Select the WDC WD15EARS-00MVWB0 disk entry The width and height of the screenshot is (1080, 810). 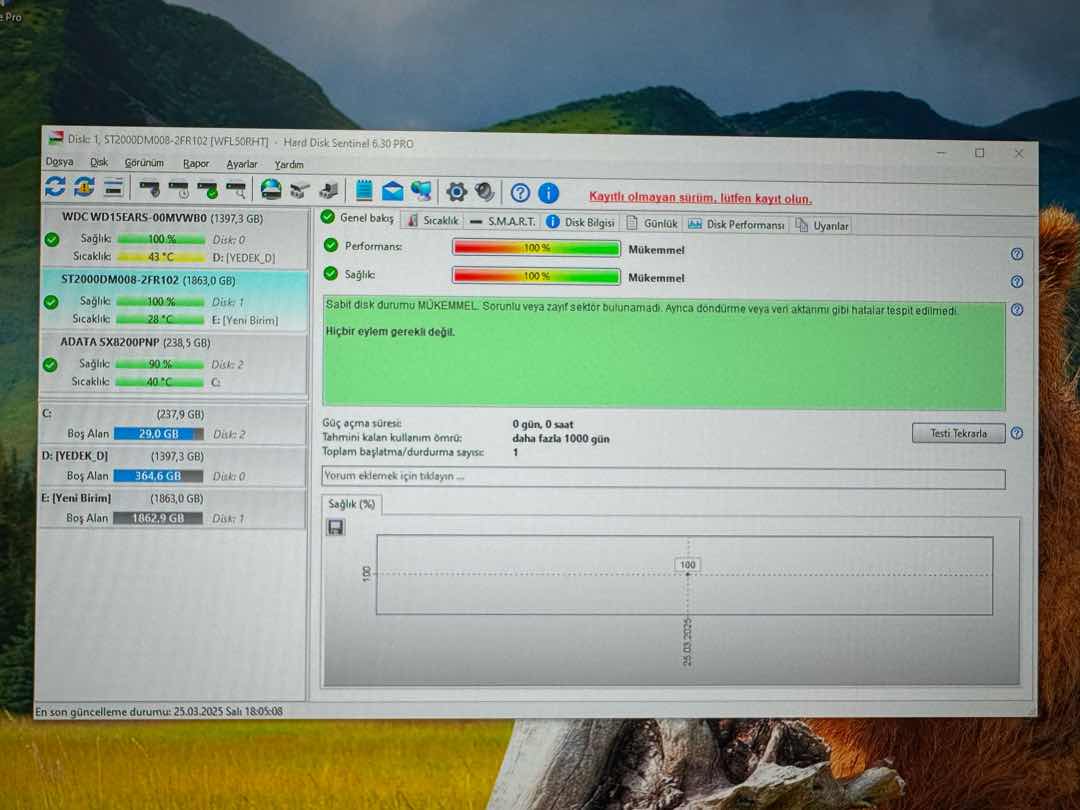pos(175,238)
